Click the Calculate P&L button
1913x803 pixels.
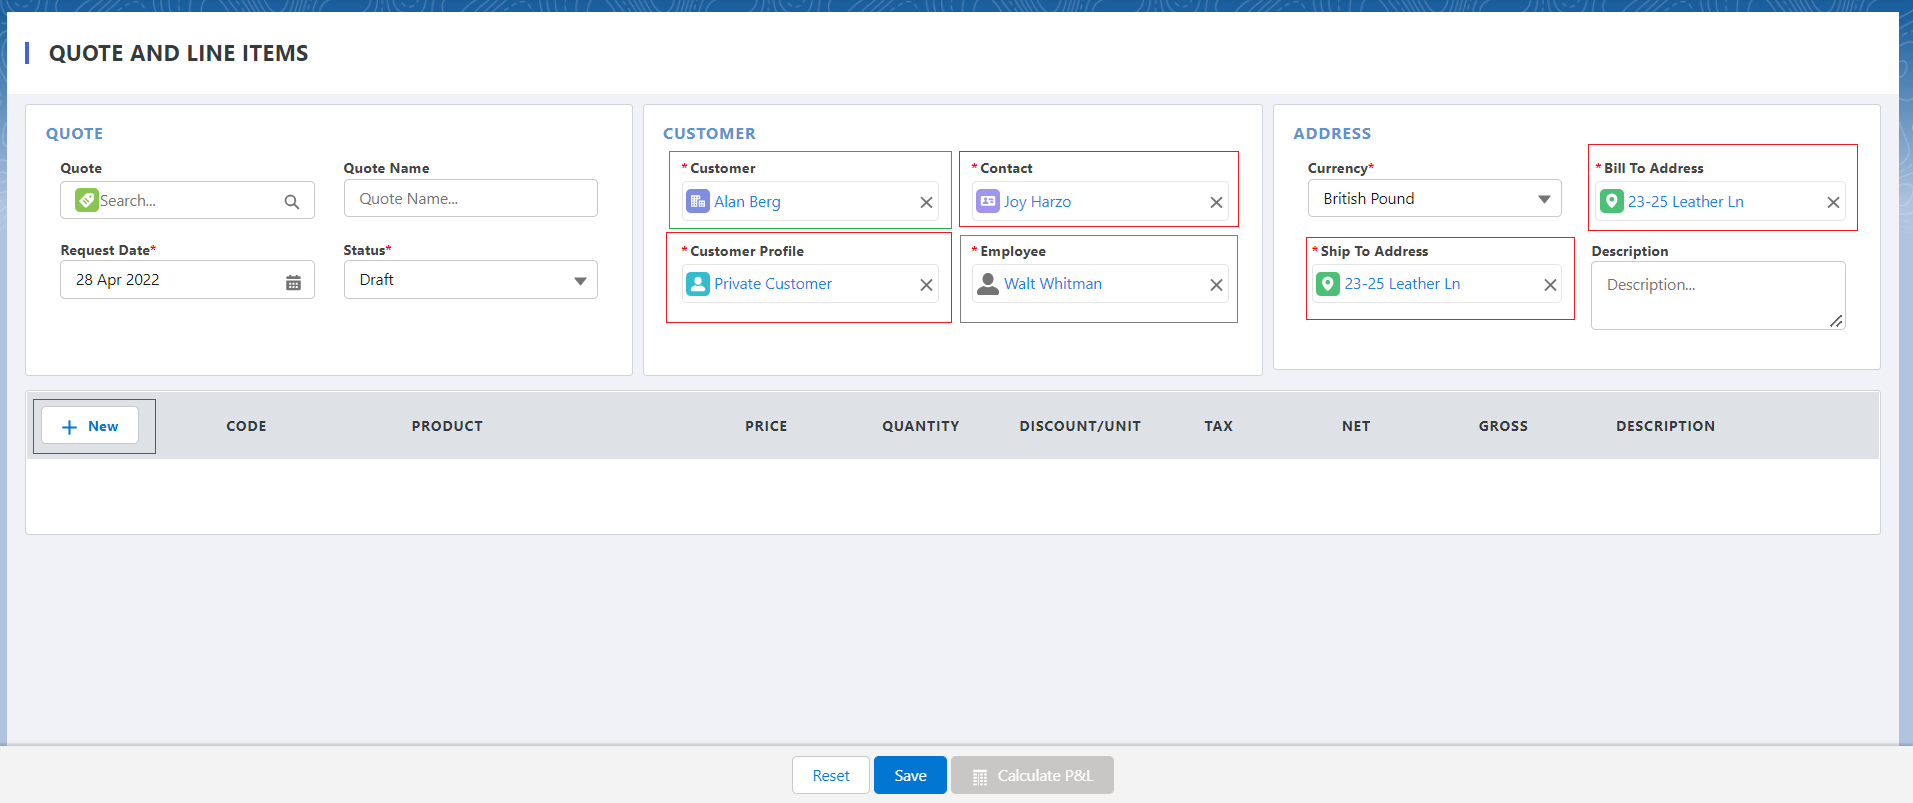1032,775
